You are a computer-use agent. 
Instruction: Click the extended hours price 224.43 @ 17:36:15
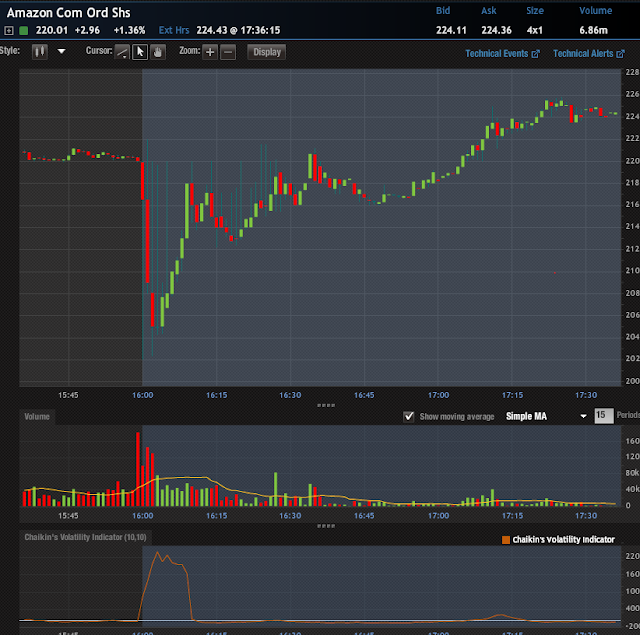[x=238, y=30]
